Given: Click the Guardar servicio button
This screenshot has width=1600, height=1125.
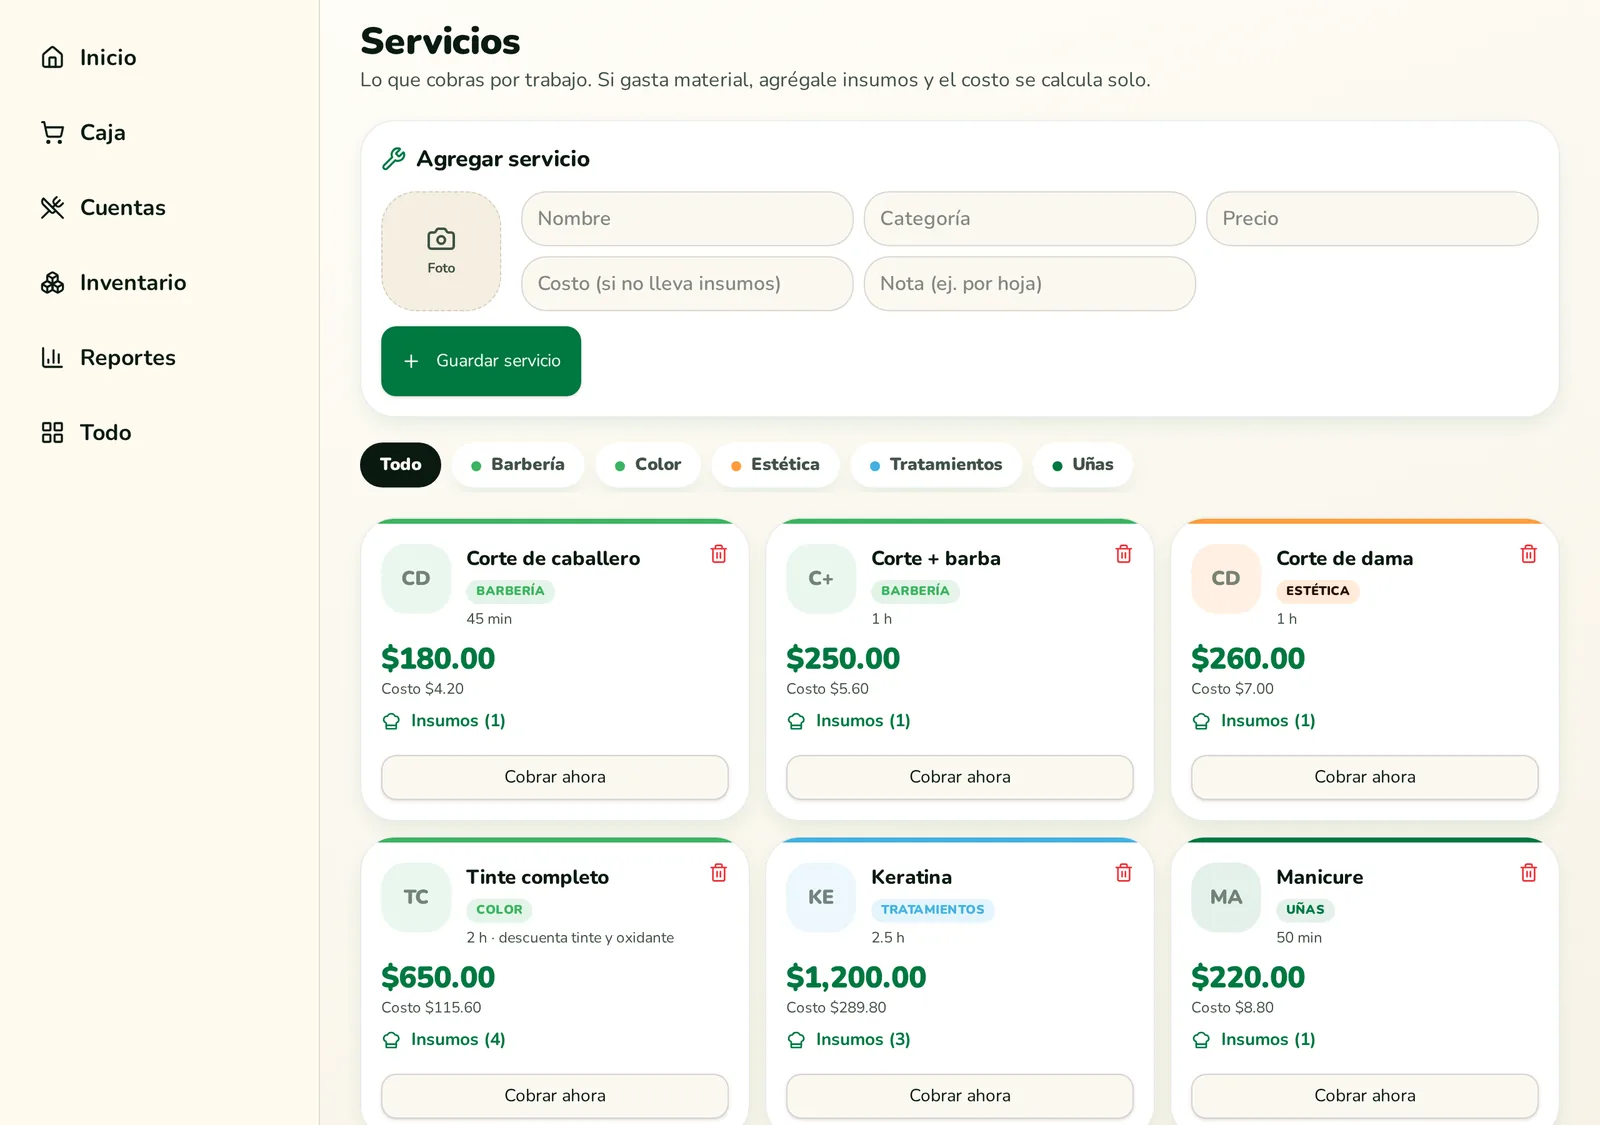Looking at the screenshot, I should [481, 361].
